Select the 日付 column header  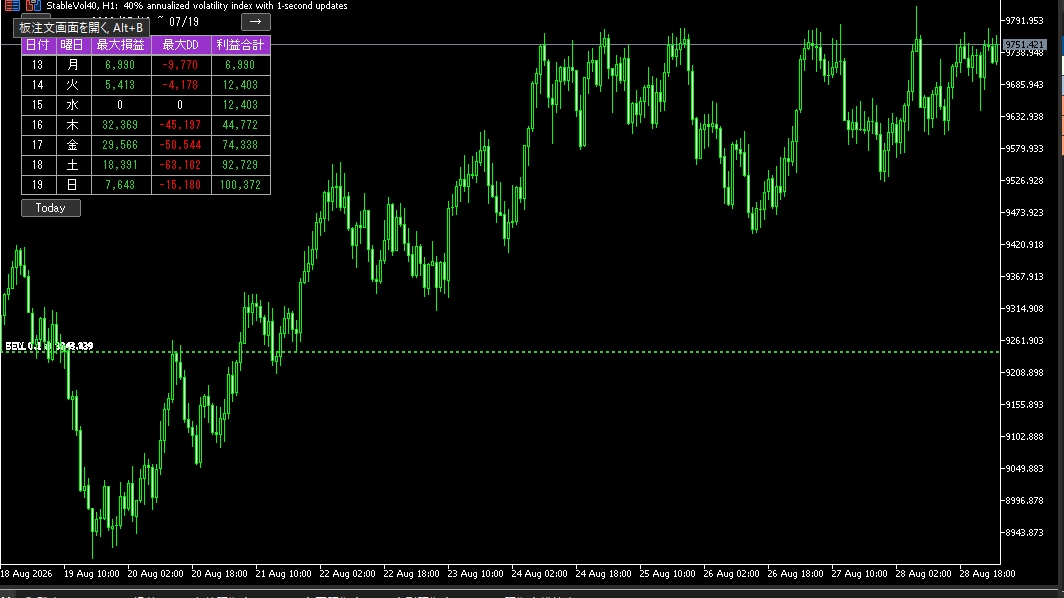coord(37,45)
